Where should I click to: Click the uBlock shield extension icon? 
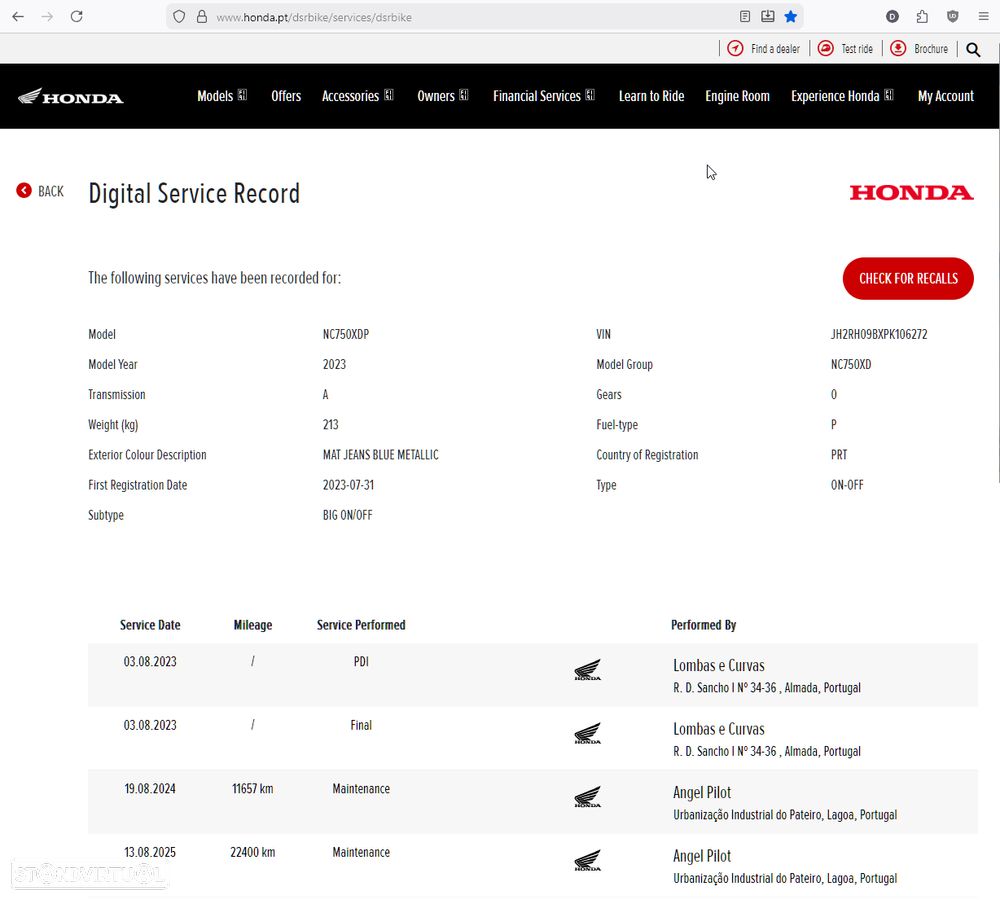tap(953, 17)
